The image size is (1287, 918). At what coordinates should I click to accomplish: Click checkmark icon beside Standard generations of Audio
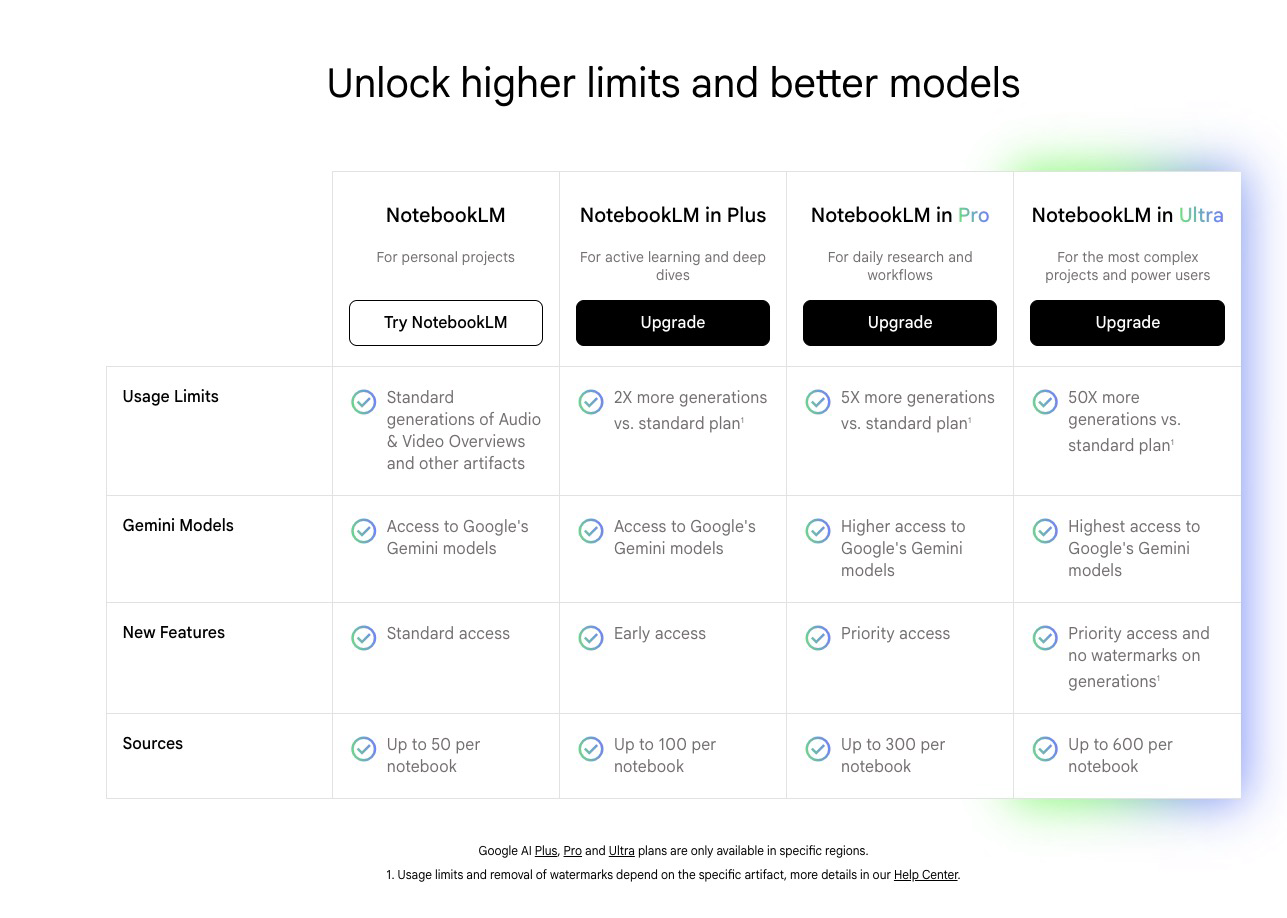coord(364,402)
